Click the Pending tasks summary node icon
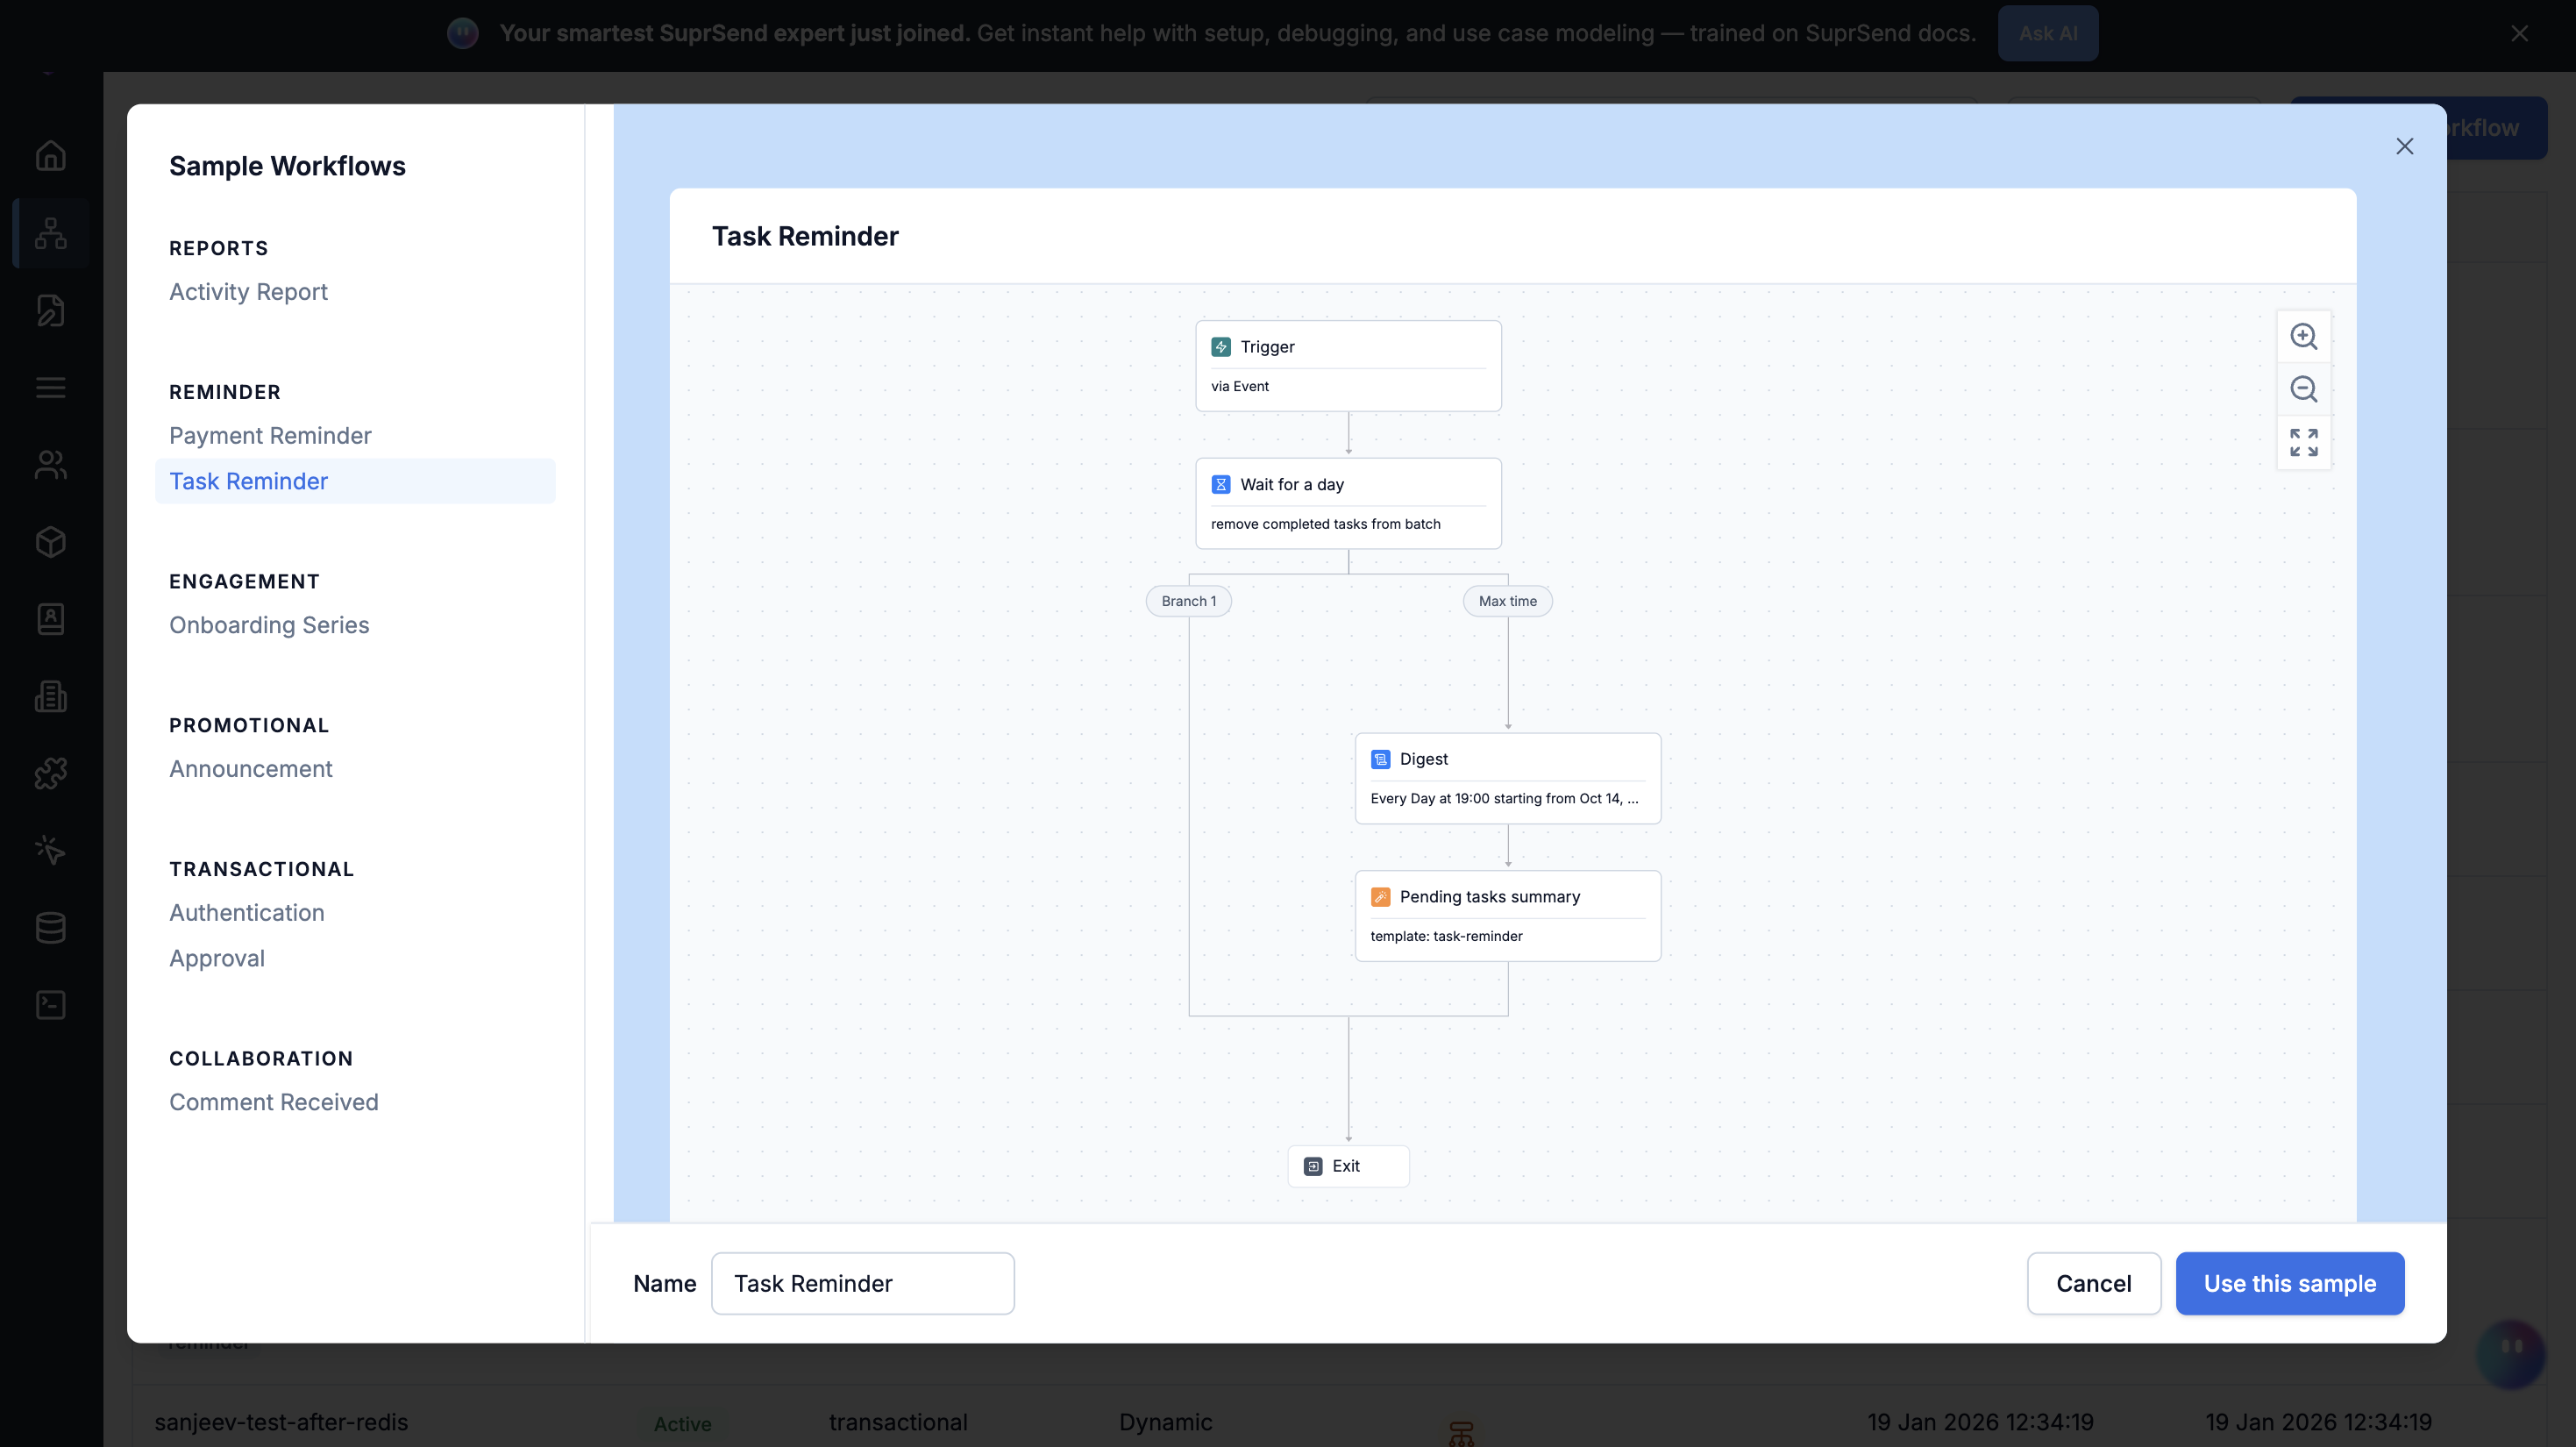This screenshot has height=1447, width=2576. (x=1380, y=897)
